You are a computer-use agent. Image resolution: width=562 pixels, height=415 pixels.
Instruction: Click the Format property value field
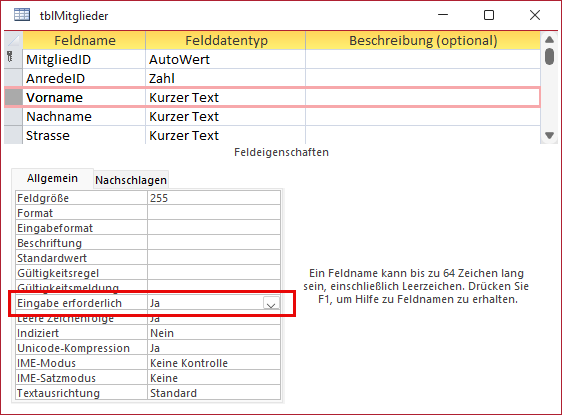pos(214,213)
